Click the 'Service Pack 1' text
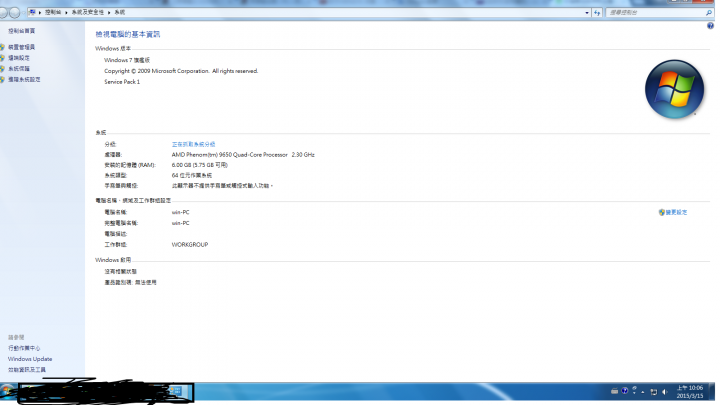Screen dimensions: 720x405 pos(122,82)
